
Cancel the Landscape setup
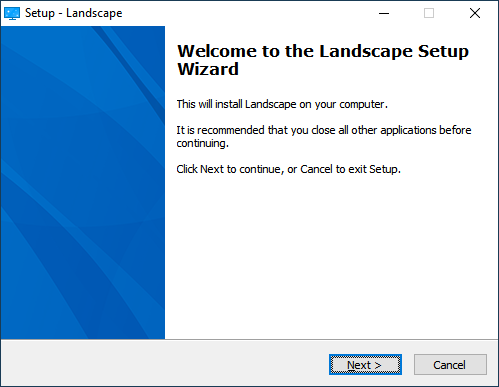(x=450, y=365)
